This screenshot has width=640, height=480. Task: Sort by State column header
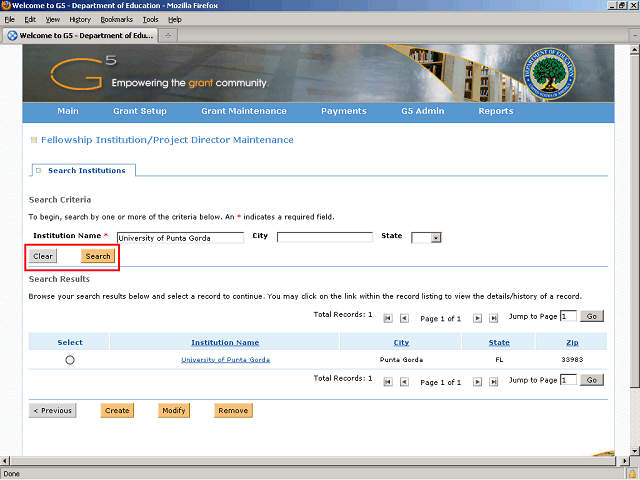tap(499, 342)
